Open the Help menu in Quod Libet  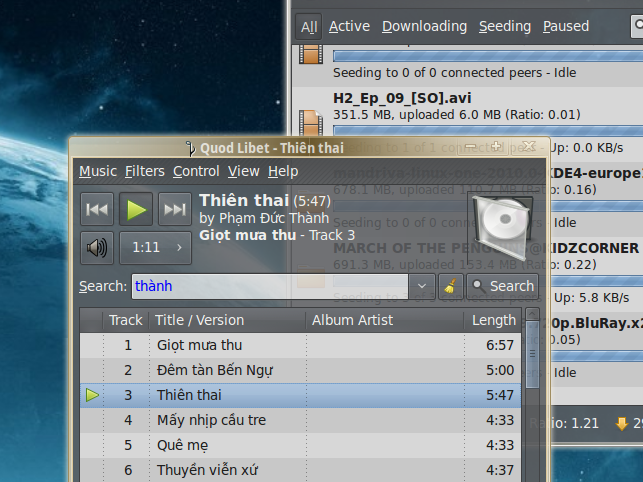pyautogui.click(x=283, y=171)
